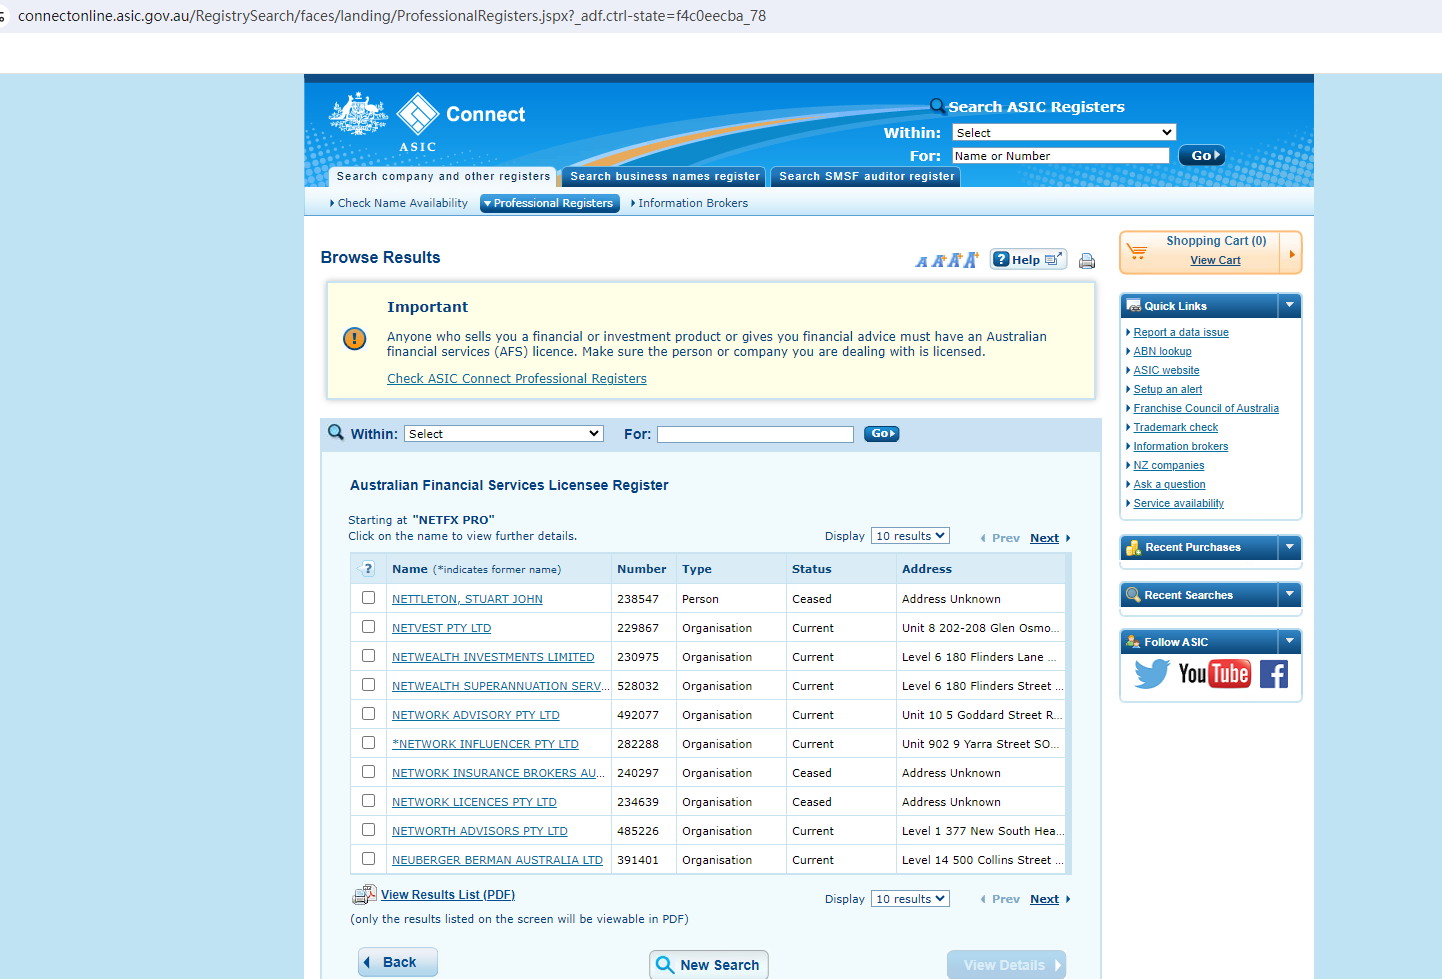The image size is (1442, 979).
Task: Open View Results List (PDF) link
Action: (x=448, y=895)
